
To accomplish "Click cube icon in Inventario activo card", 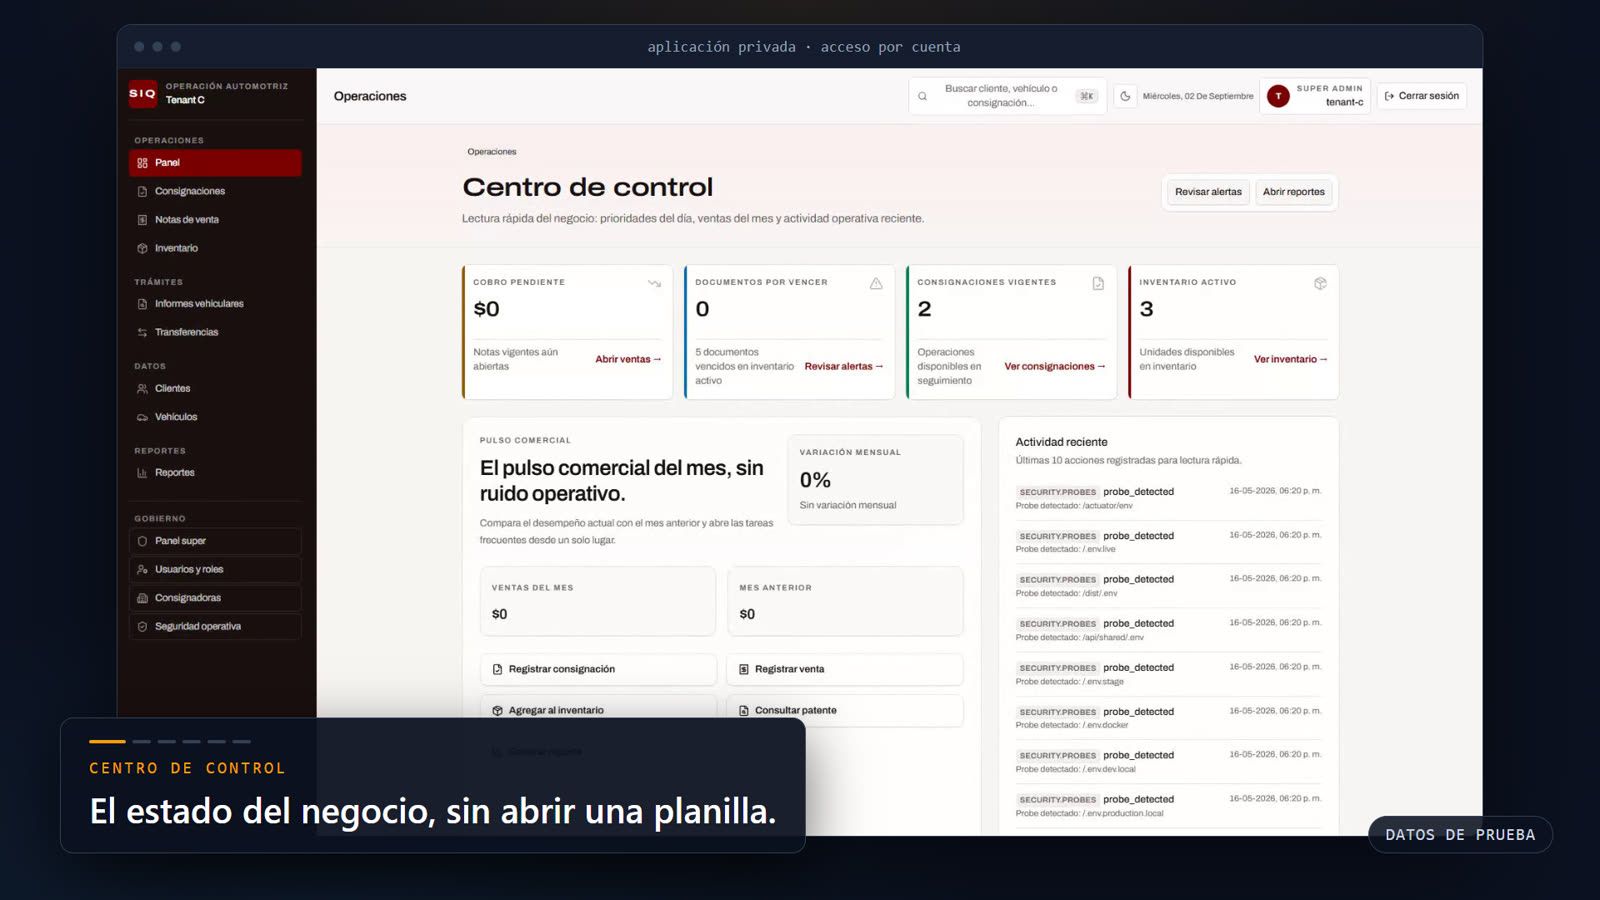I will [x=1320, y=284].
